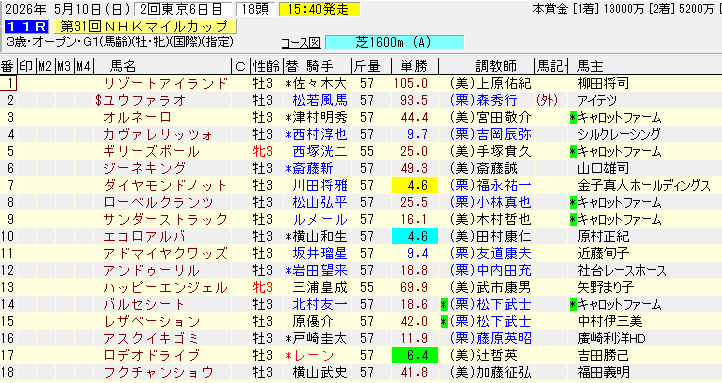Image resolution: width=722 pixels, height=383 pixels.
Task: Select horse オルネーロ
Action: 137,117
